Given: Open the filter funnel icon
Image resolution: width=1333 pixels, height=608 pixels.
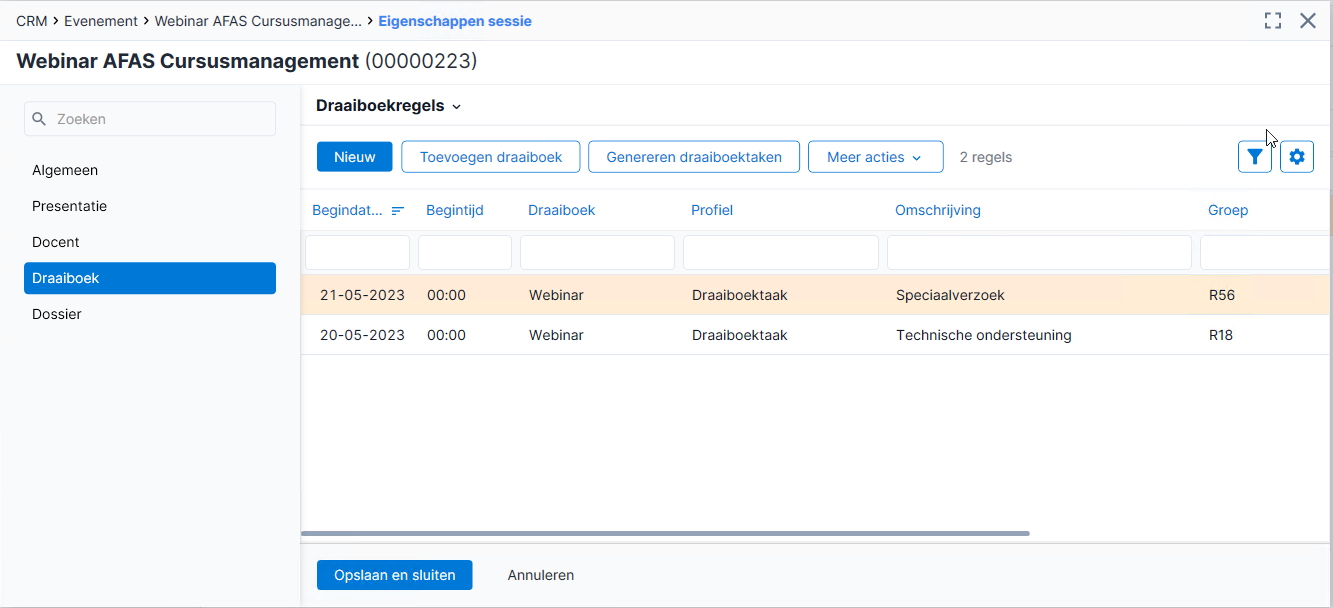Looking at the screenshot, I should (1255, 157).
